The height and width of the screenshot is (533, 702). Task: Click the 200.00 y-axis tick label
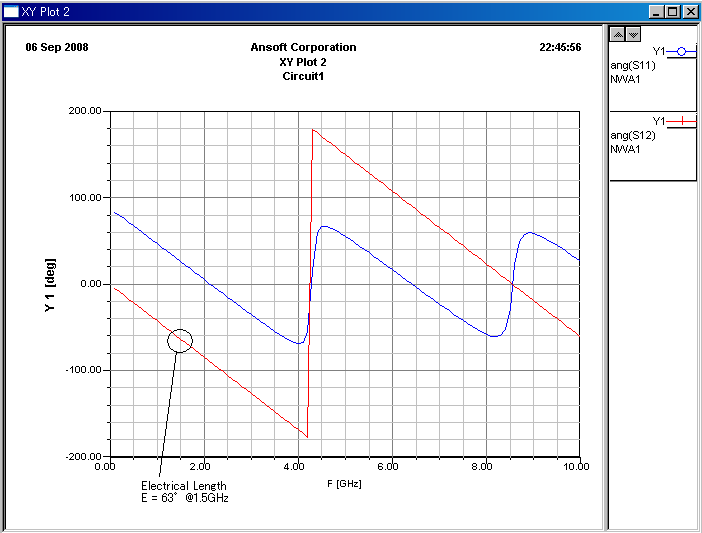[85, 111]
